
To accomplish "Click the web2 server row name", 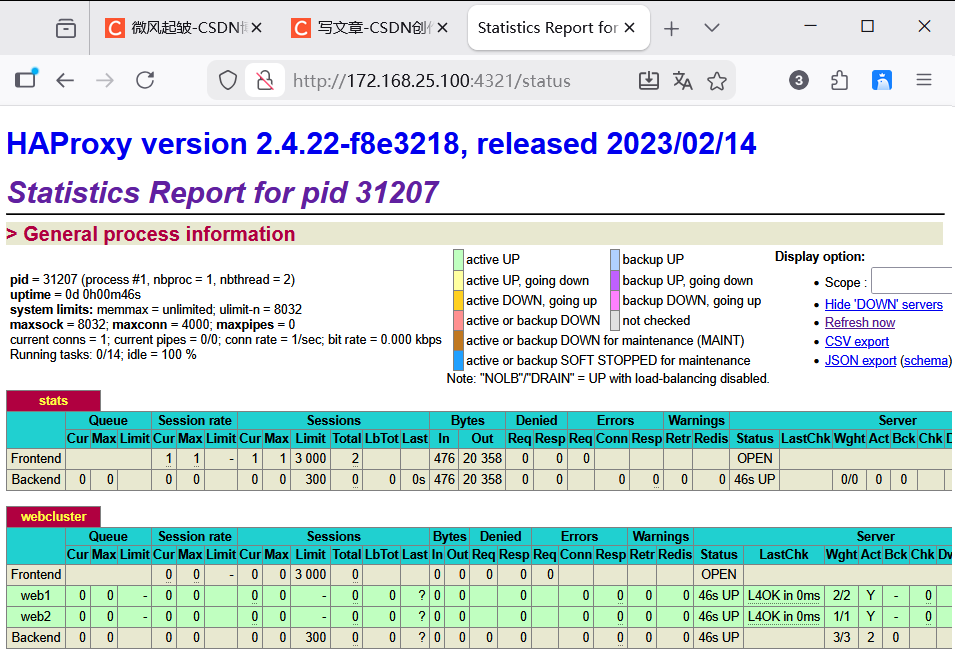I will tap(35, 617).
